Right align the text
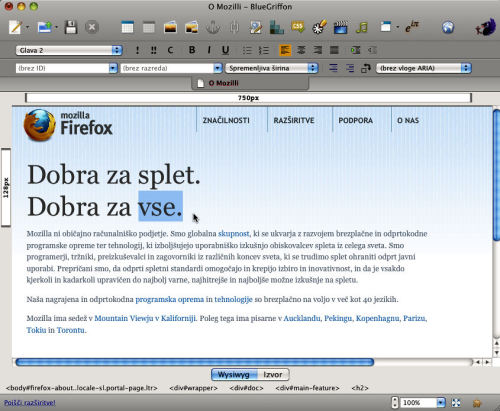Screen dimensions: 500x411 pyautogui.click(x=318, y=50)
